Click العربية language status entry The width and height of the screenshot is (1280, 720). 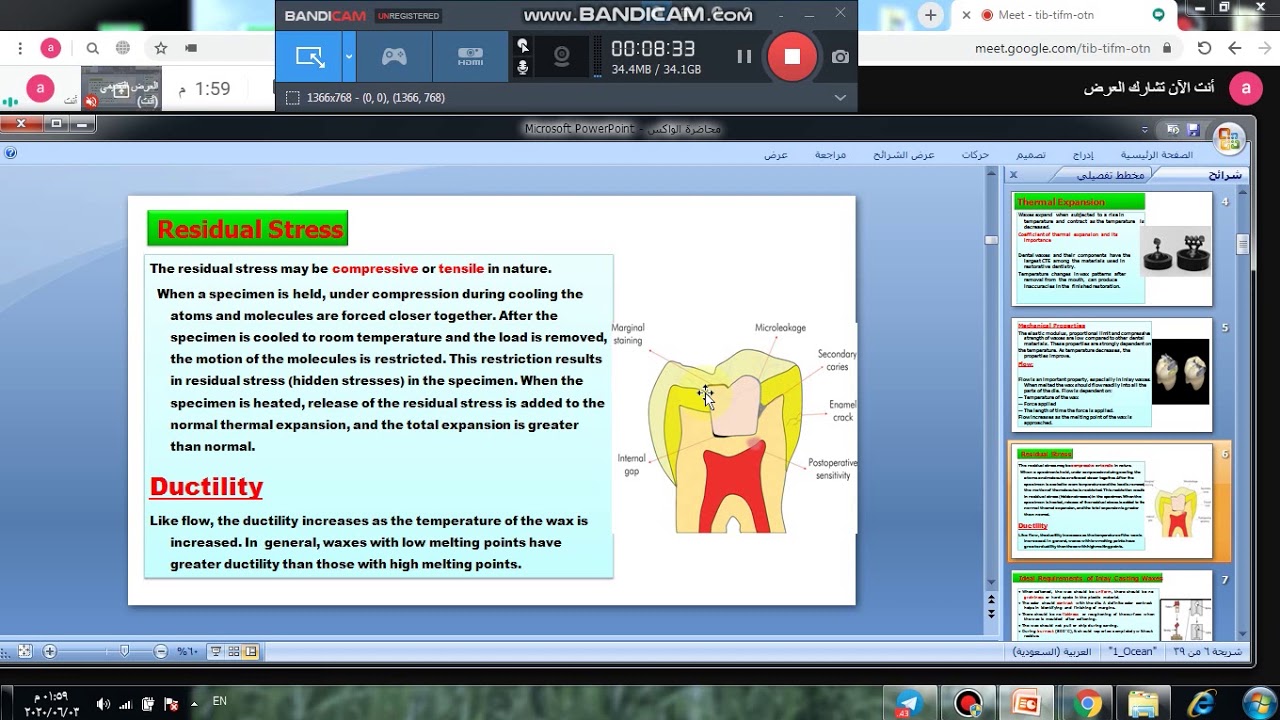click(x=1051, y=651)
